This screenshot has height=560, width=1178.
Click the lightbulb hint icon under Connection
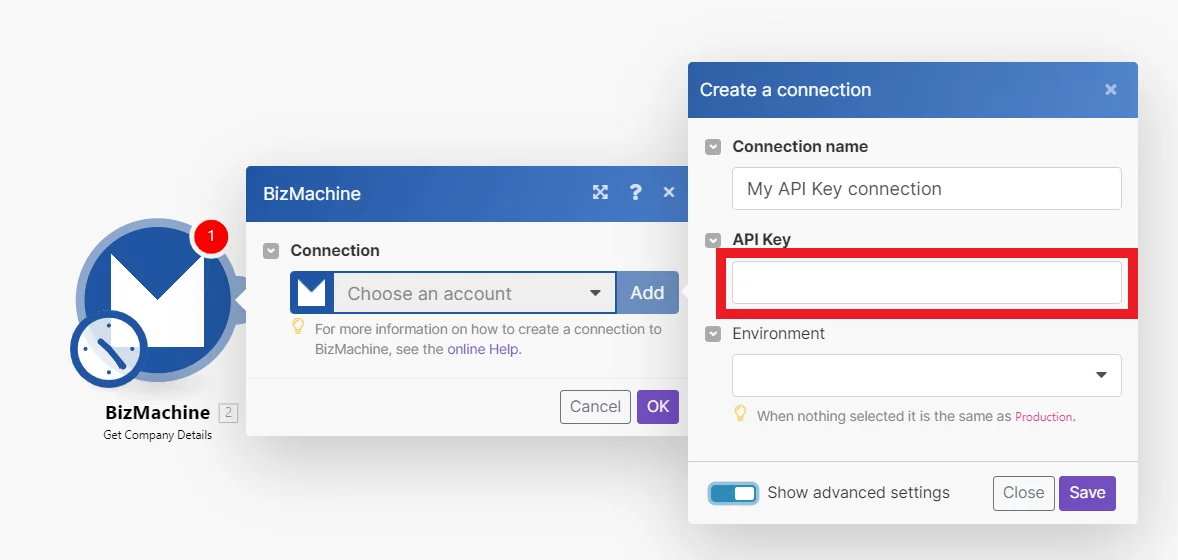pyautogui.click(x=298, y=326)
